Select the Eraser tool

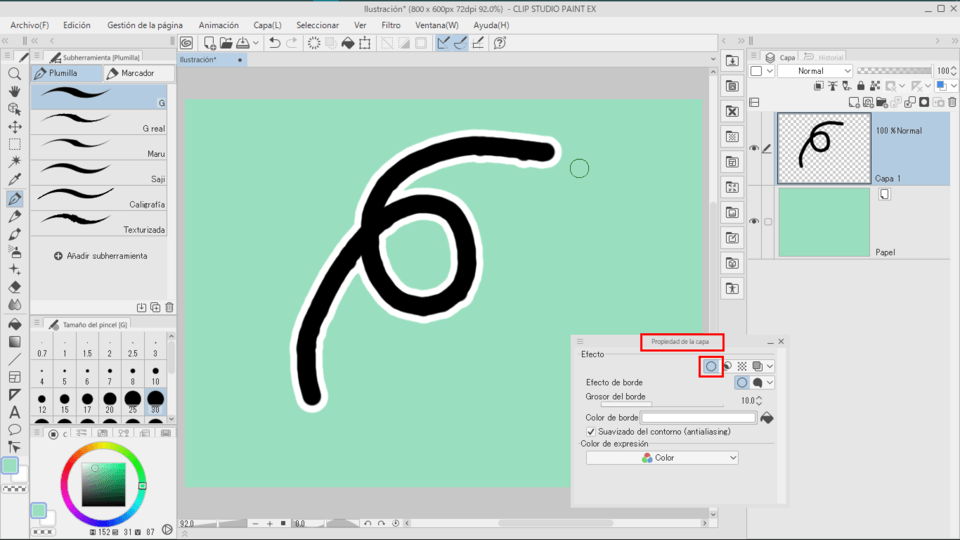(15, 287)
